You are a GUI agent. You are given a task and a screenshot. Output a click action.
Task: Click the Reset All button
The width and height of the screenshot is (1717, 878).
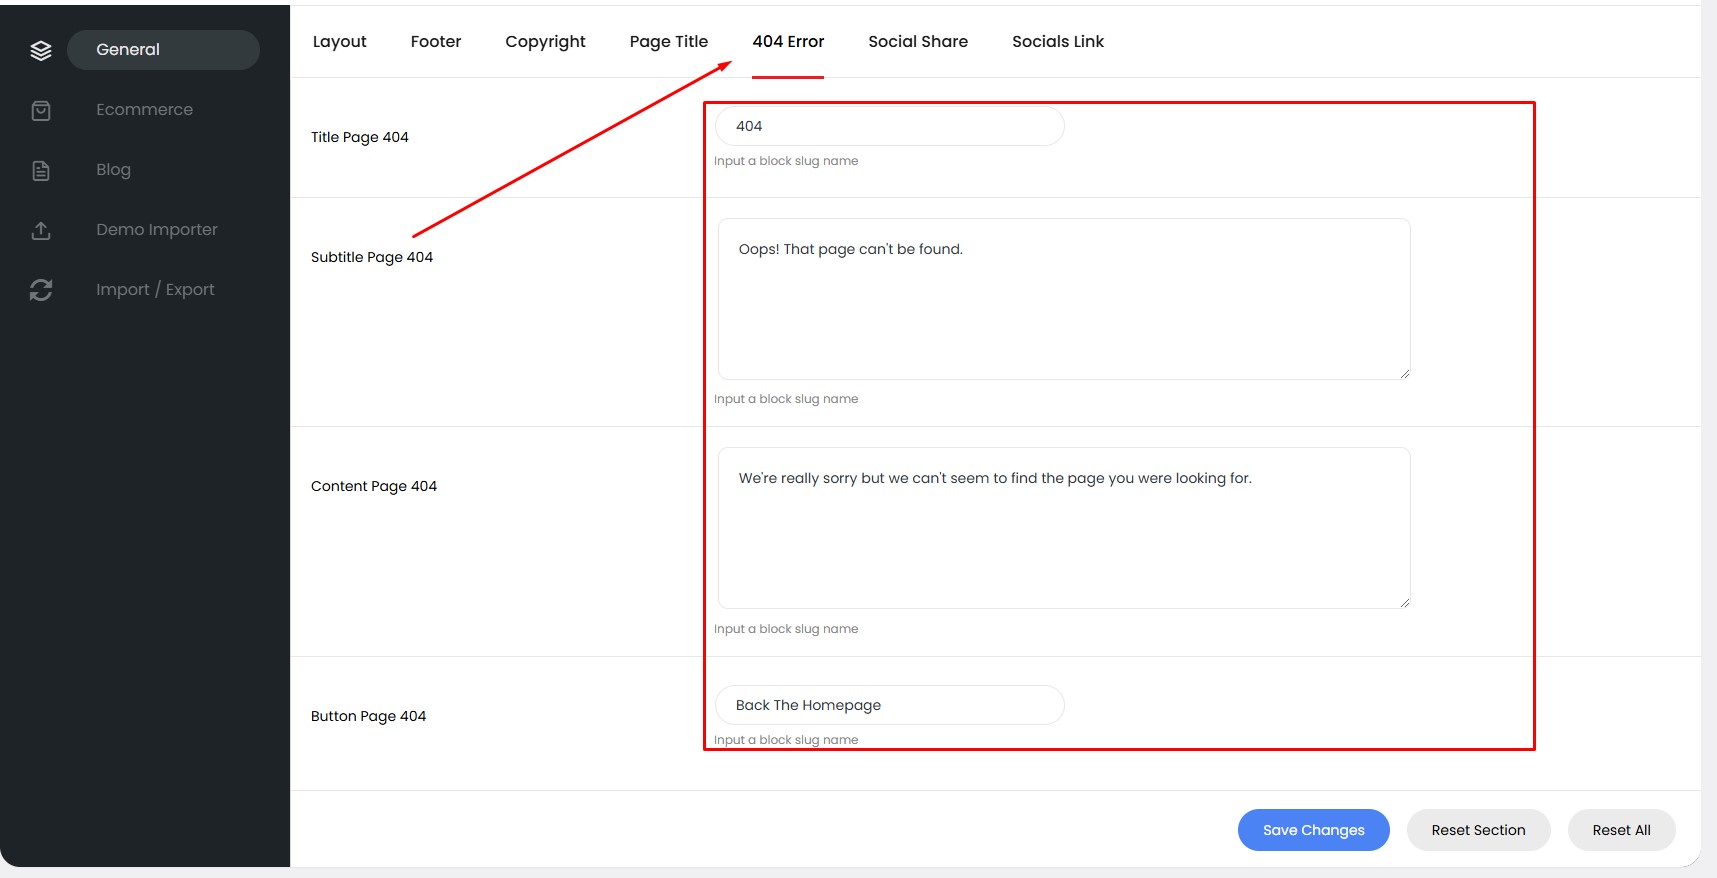coord(1621,830)
